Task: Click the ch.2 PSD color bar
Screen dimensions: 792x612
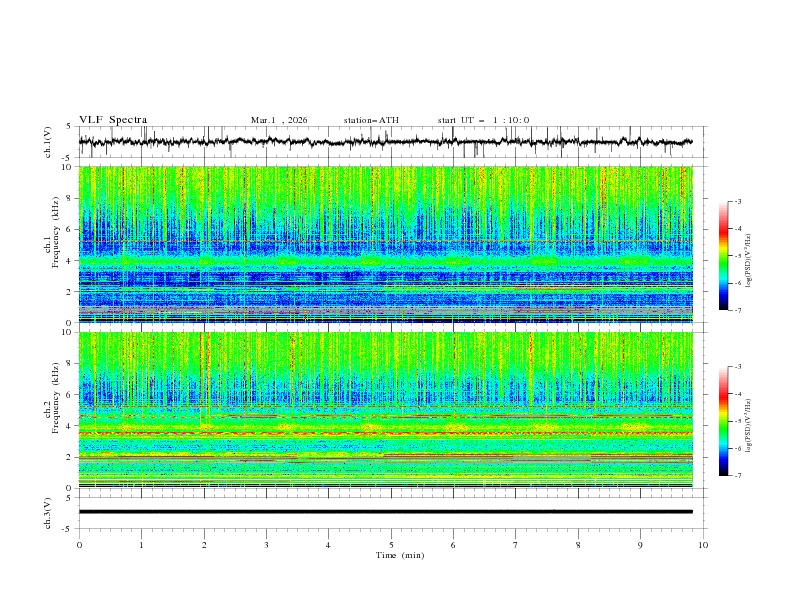Action: point(723,421)
